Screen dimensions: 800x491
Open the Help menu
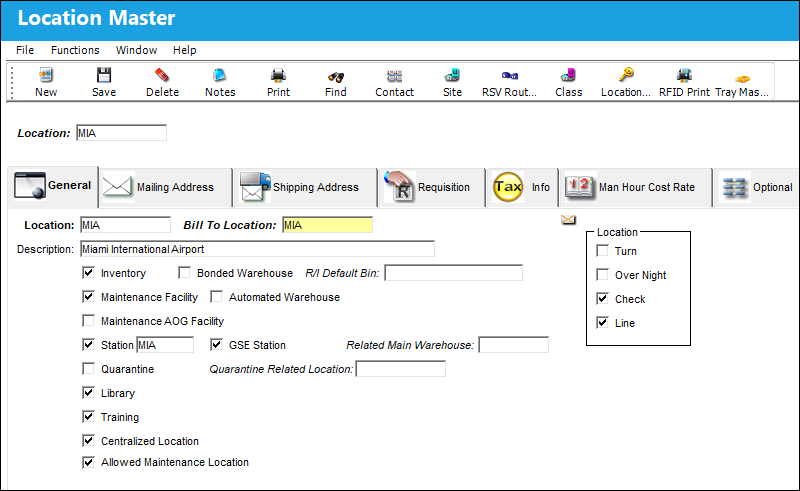tap(185, 50)
